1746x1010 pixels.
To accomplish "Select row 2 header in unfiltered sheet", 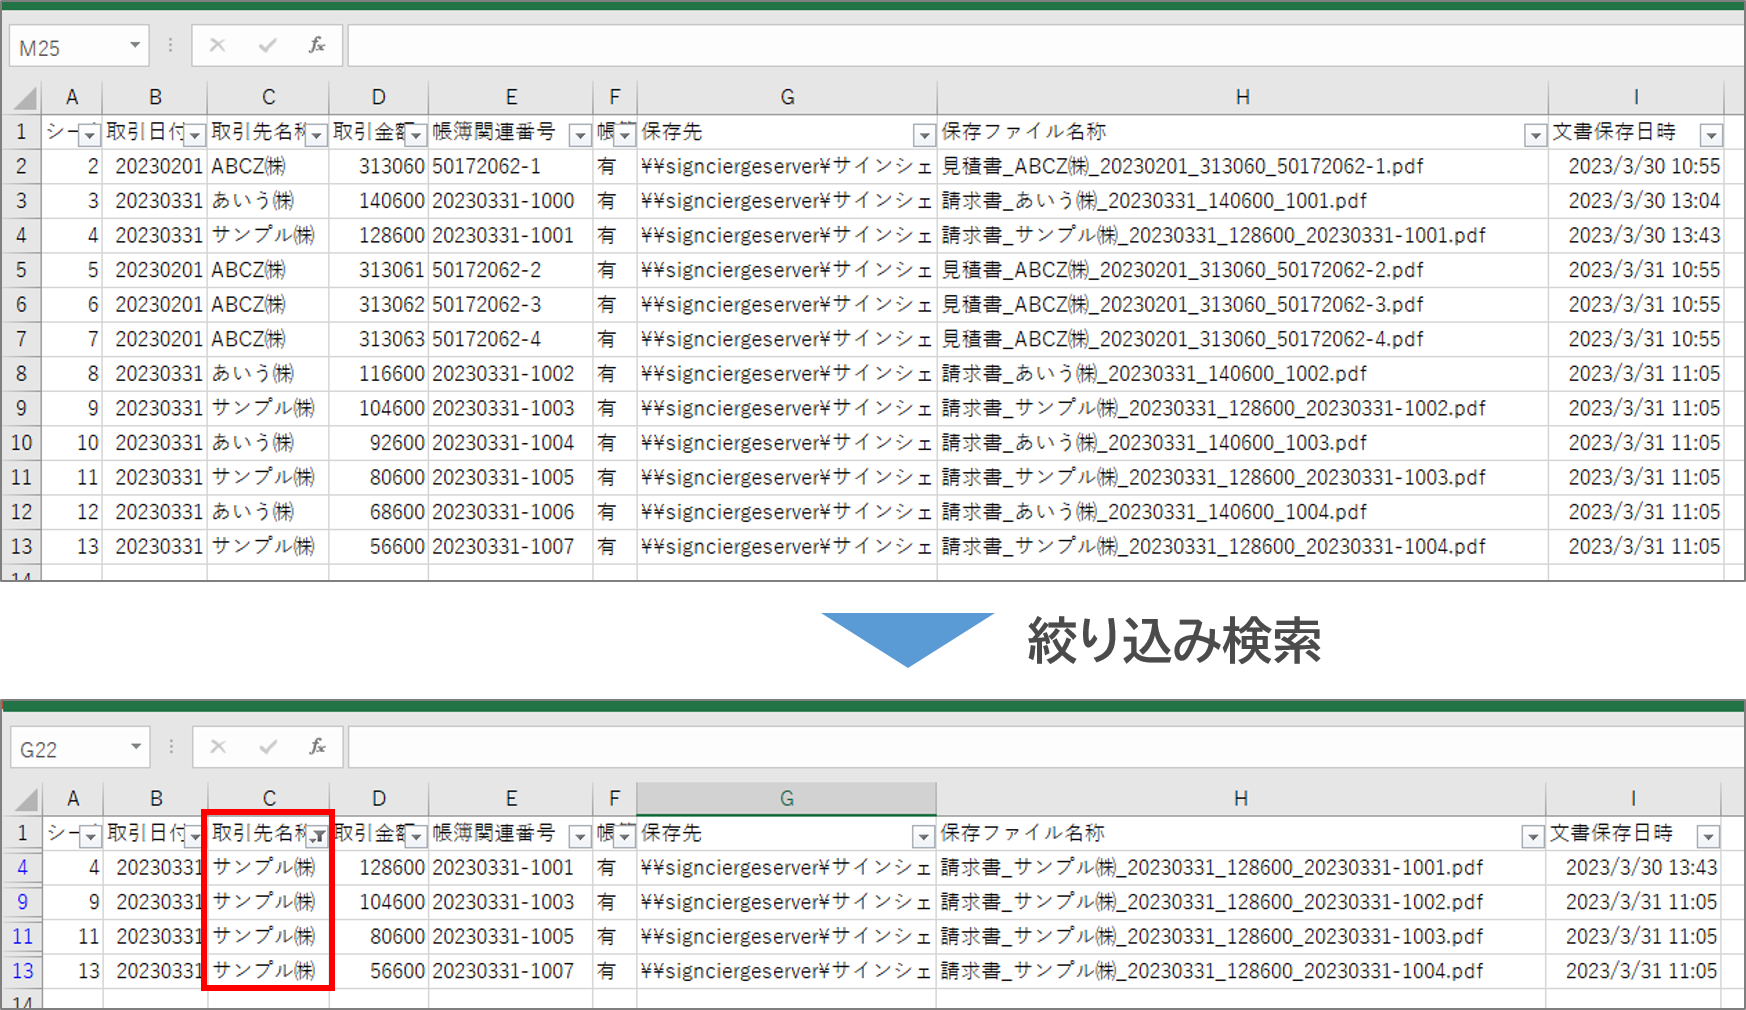I will tap(21, 166).
